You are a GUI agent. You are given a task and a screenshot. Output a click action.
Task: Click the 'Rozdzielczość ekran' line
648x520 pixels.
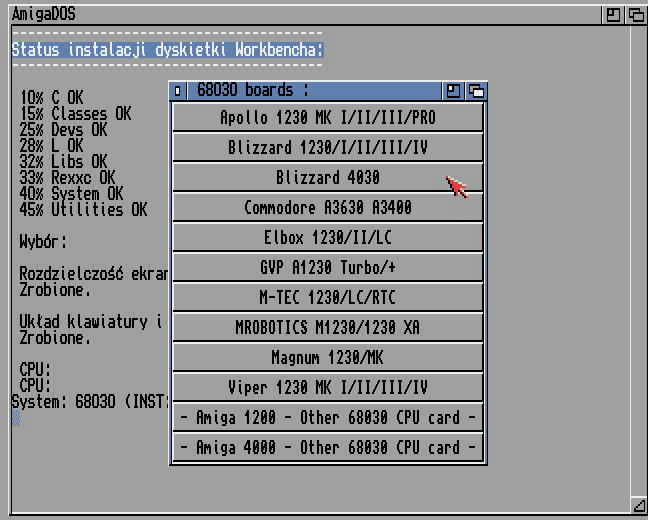click(94, 274)
